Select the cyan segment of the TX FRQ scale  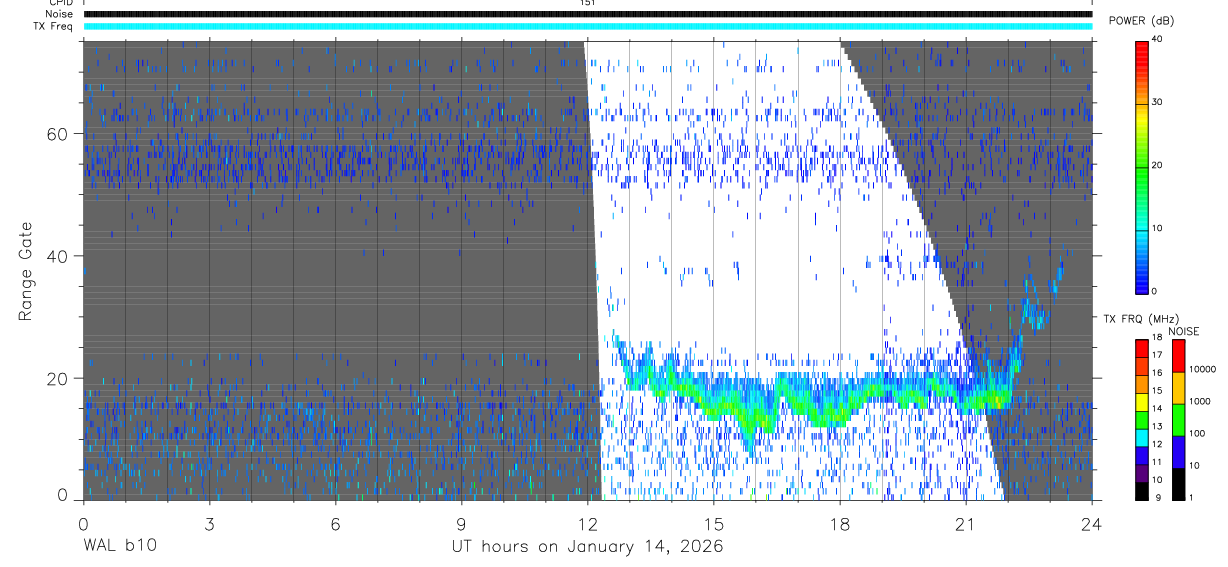click(1141, 438)
